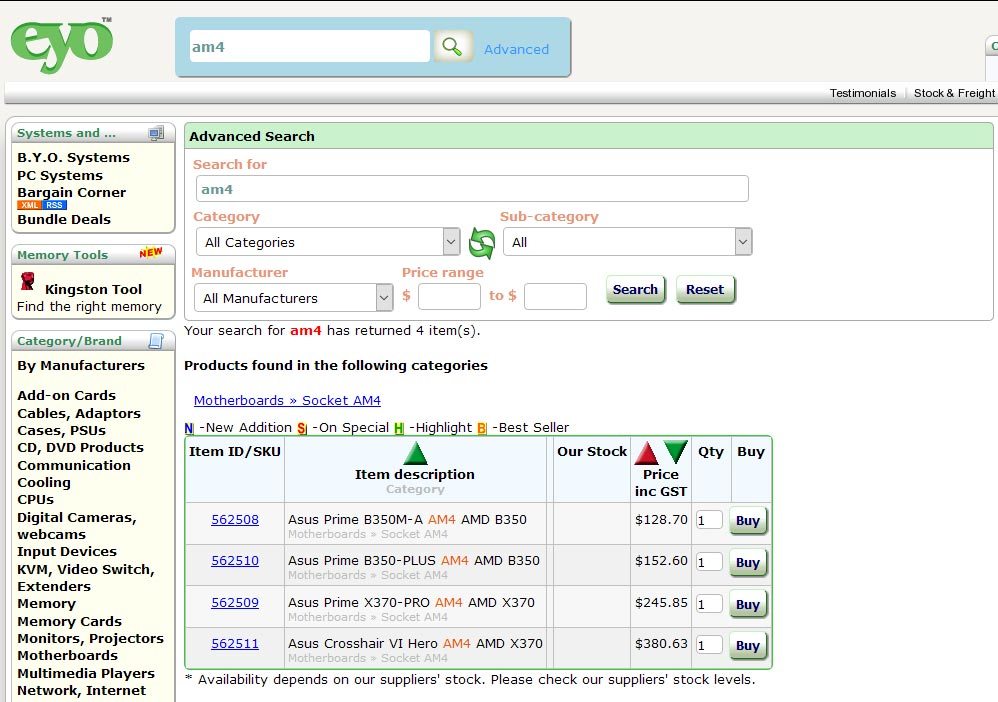
Task: Open KVM, Video Switch, Extenders category
Action: pyautogui.click(x=85, y=577)
